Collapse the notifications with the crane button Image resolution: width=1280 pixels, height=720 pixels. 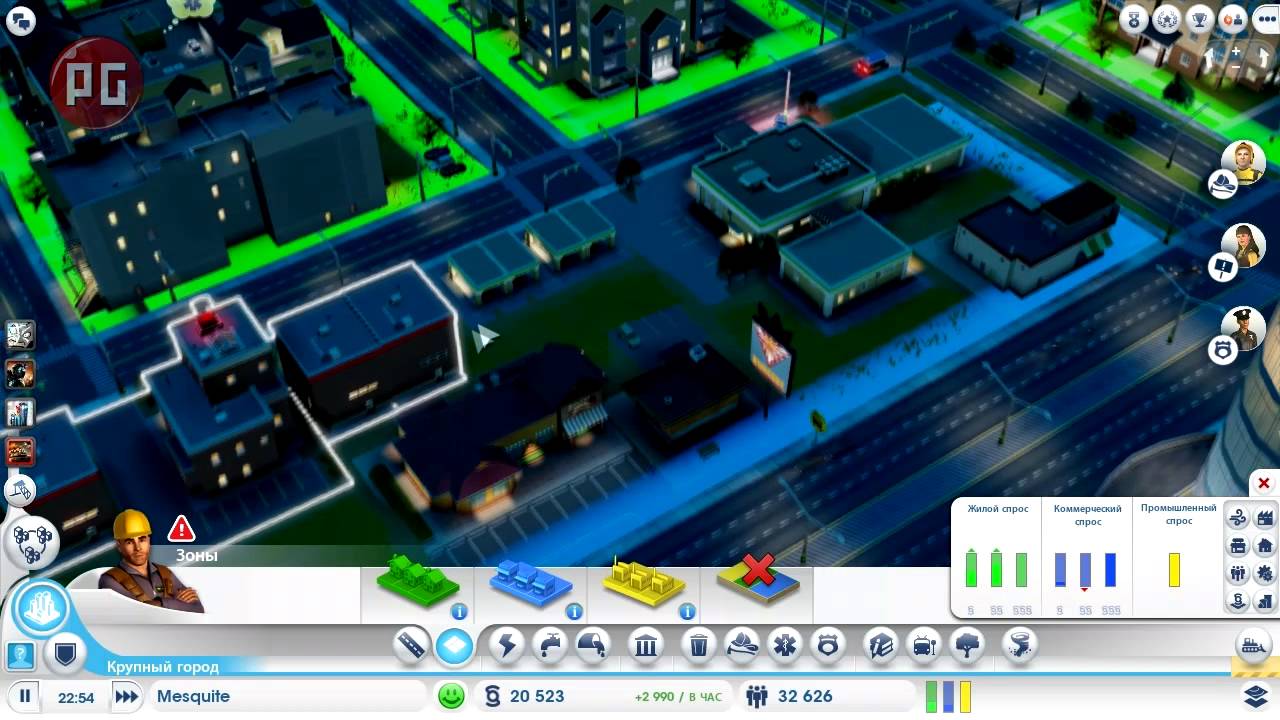21,490
